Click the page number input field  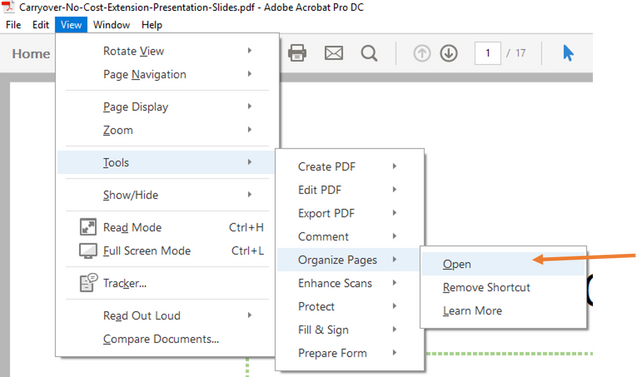pos(488,53)
